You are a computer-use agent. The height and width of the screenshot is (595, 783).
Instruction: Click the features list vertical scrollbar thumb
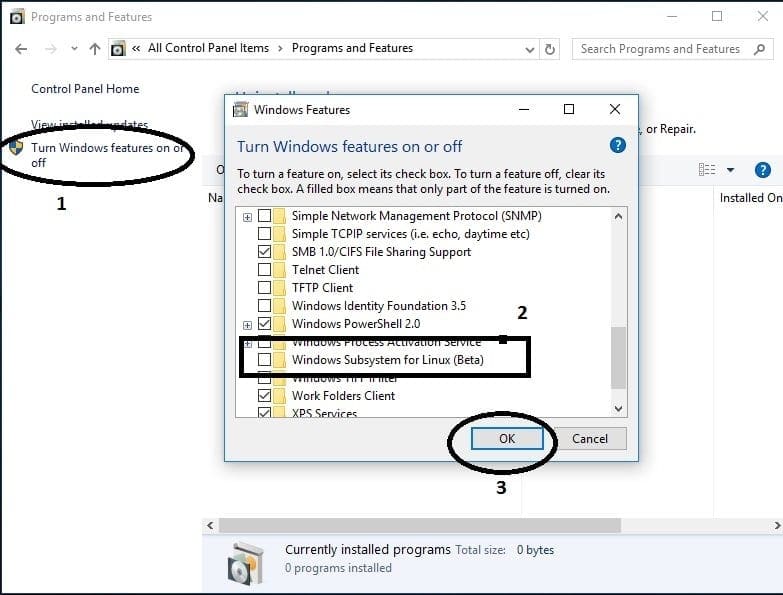tap(618, 357)
